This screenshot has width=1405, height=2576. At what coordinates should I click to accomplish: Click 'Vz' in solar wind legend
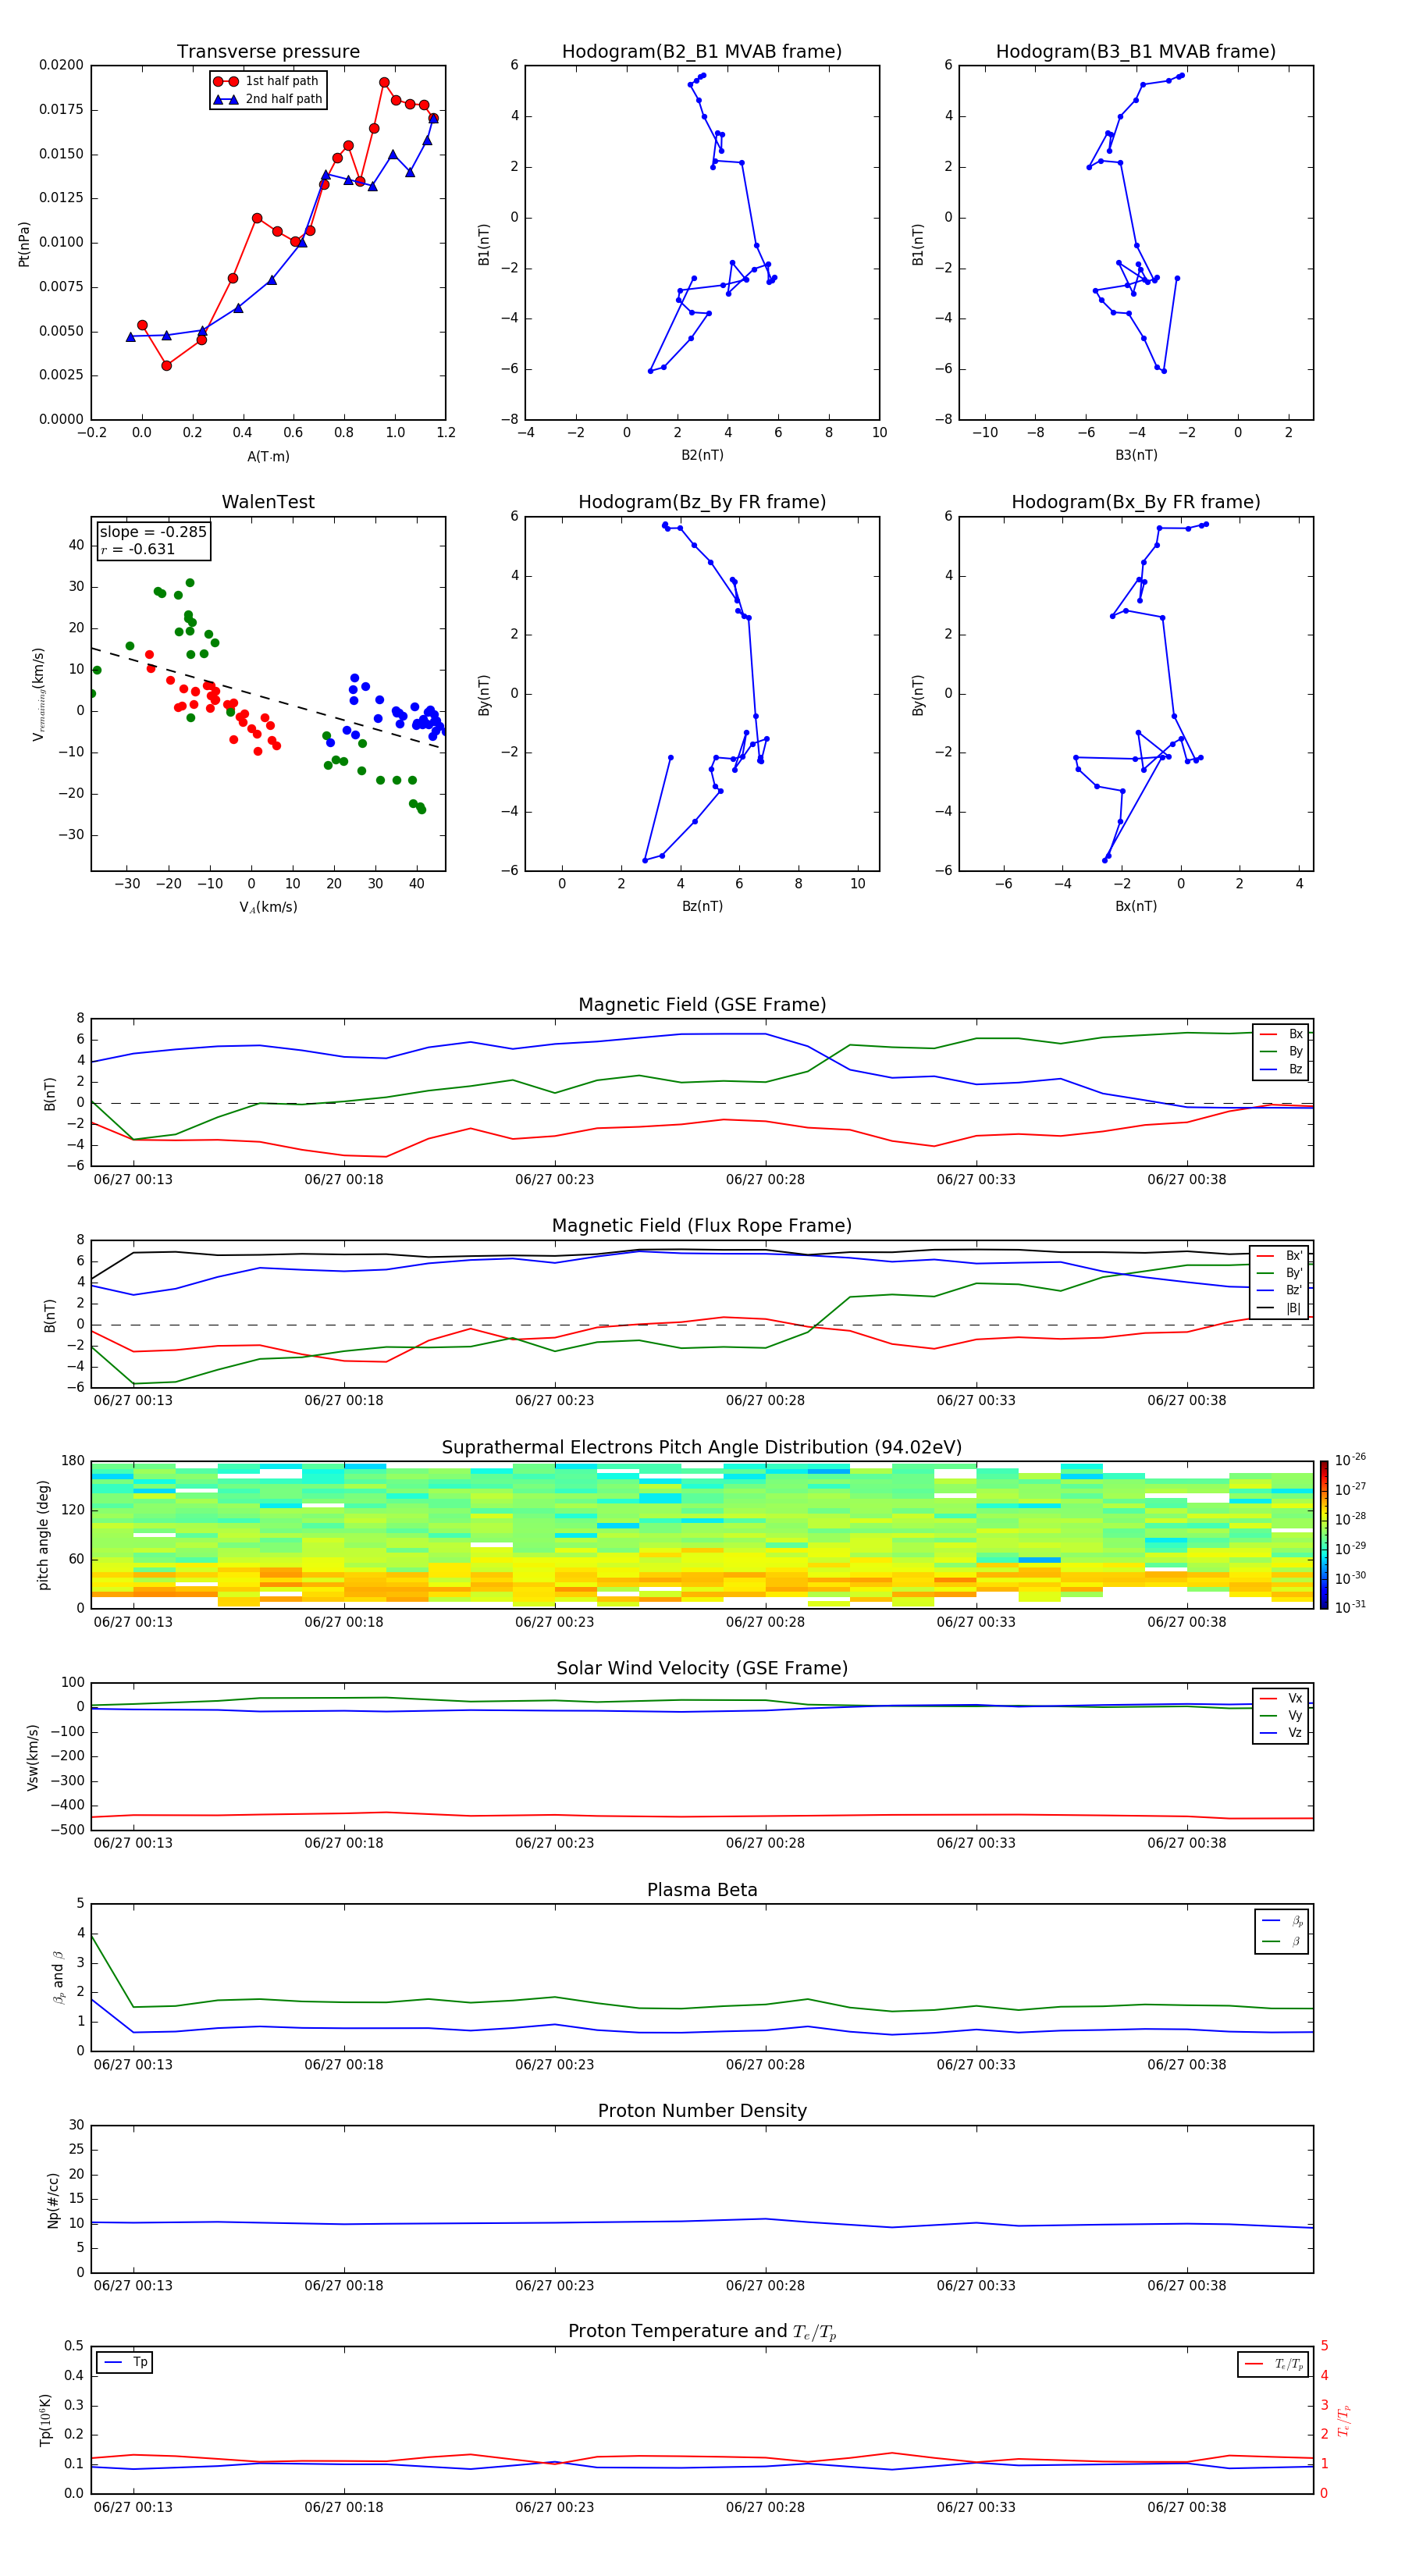[x=1282, y=1733]
